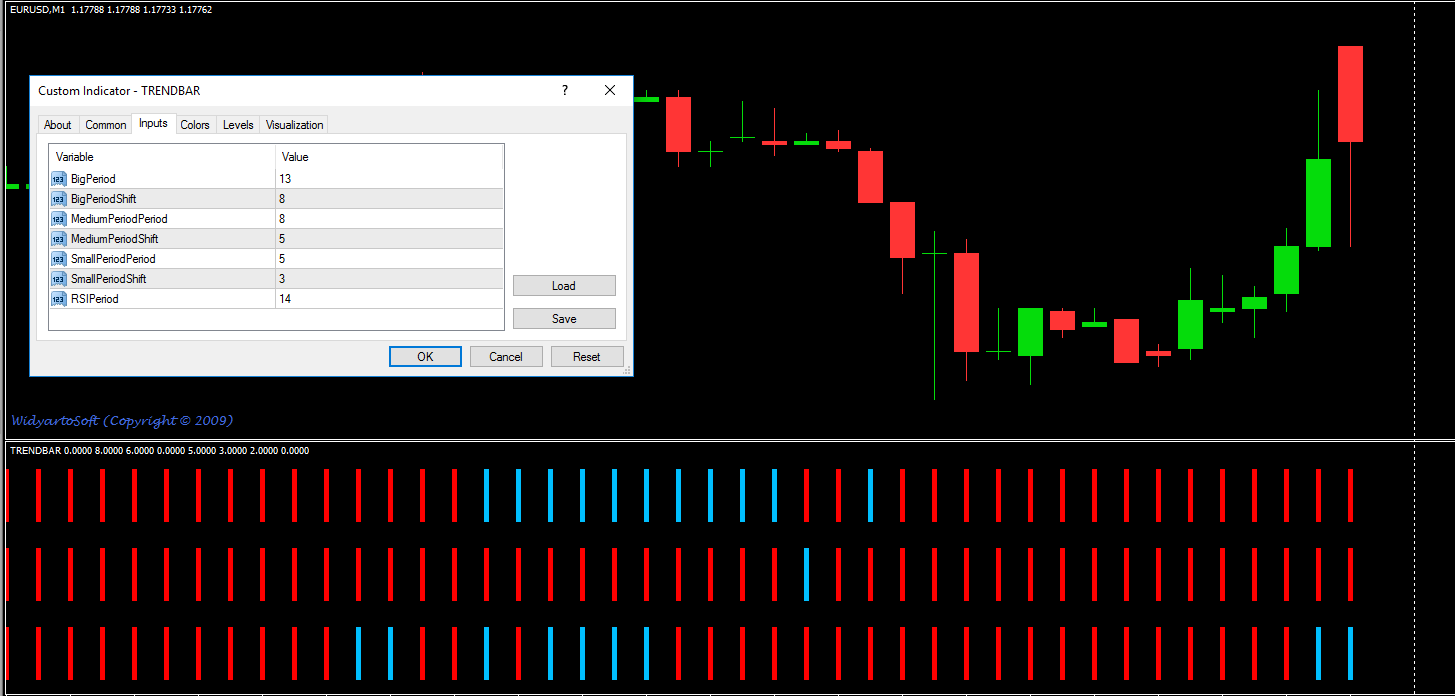
Task: Click the TRENDBAR indicator values label
Action: (159, 451)
